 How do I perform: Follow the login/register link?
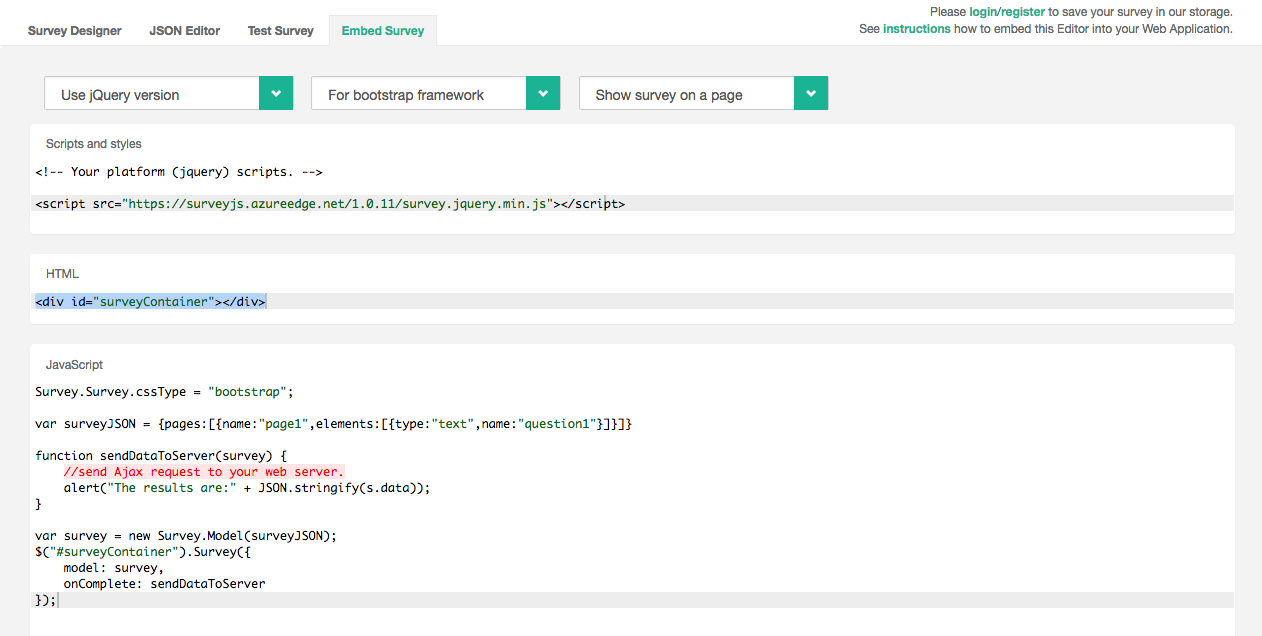point(1007,12)
